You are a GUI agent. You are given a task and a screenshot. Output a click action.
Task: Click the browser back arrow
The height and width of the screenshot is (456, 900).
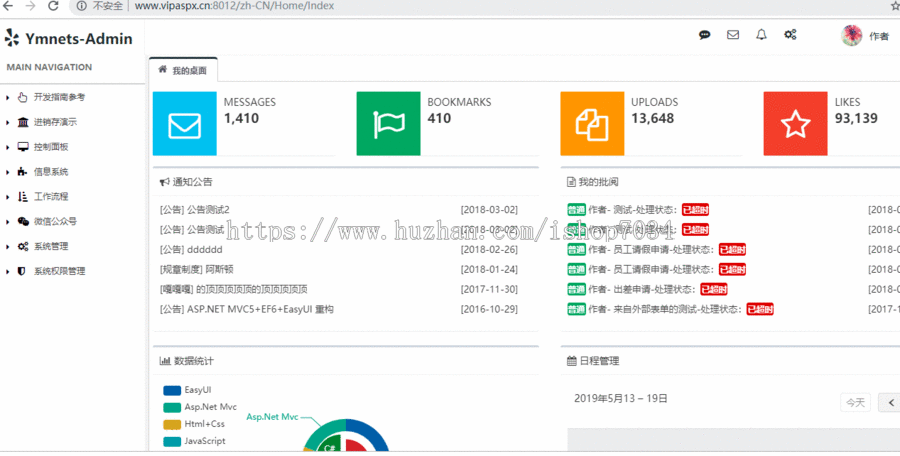point(8,6)
